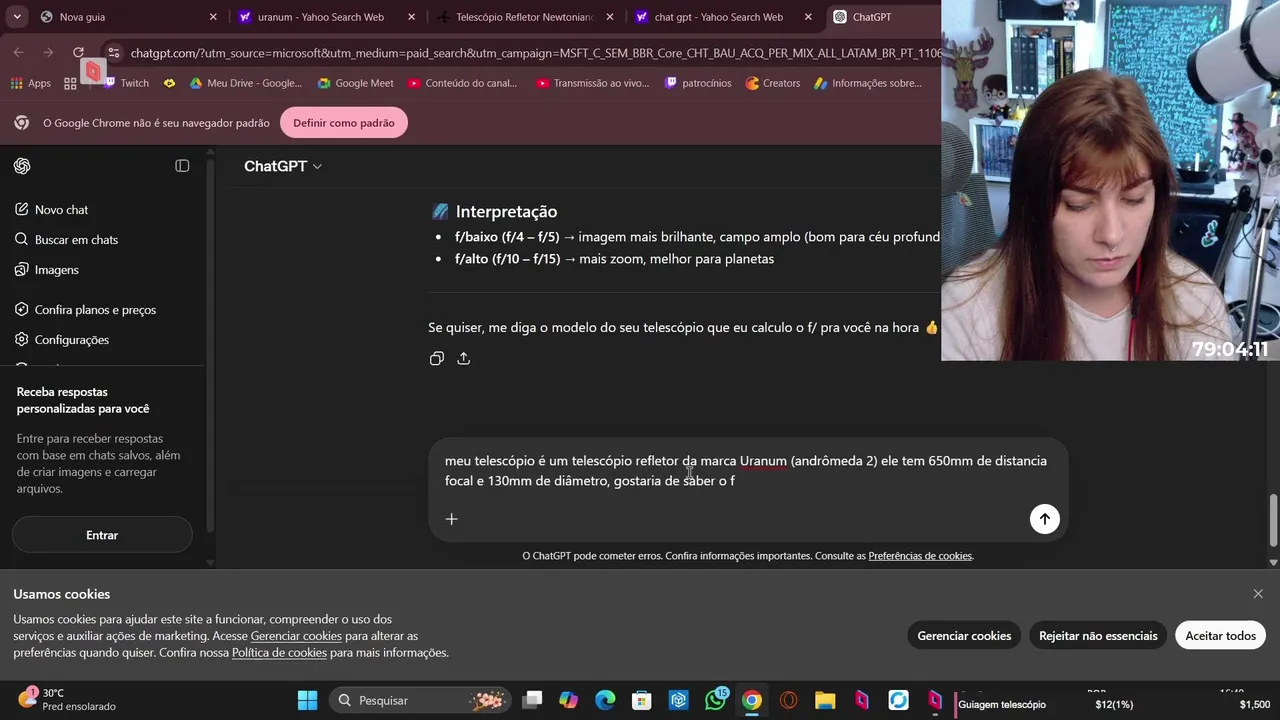
Task: Open Task View on taskbar
Action: click(532, 701)
